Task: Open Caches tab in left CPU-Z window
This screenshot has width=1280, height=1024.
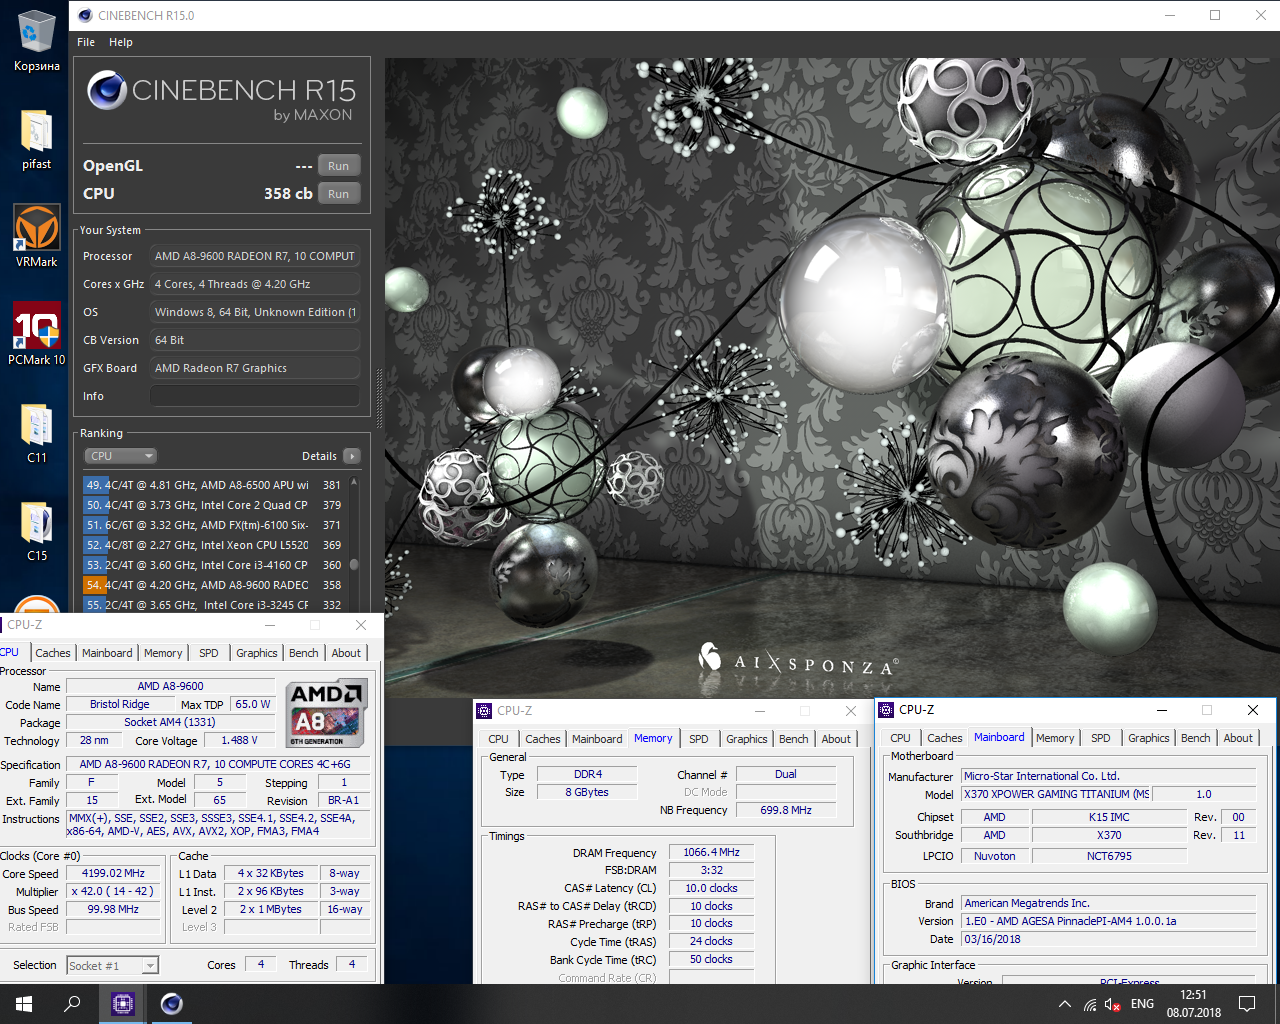Action: pos(53,653)
